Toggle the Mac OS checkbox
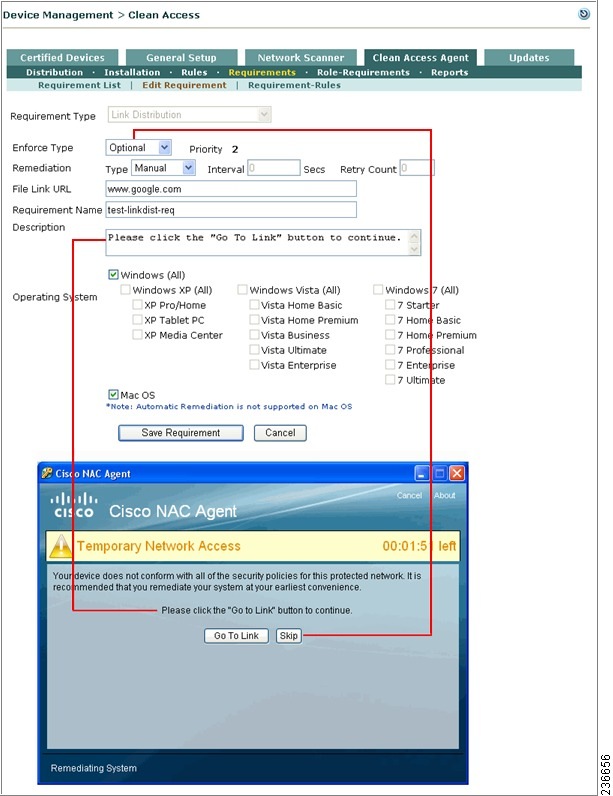The width and height of the screenshot is (613, 796). pyautogui.click(x=113, y=394)
